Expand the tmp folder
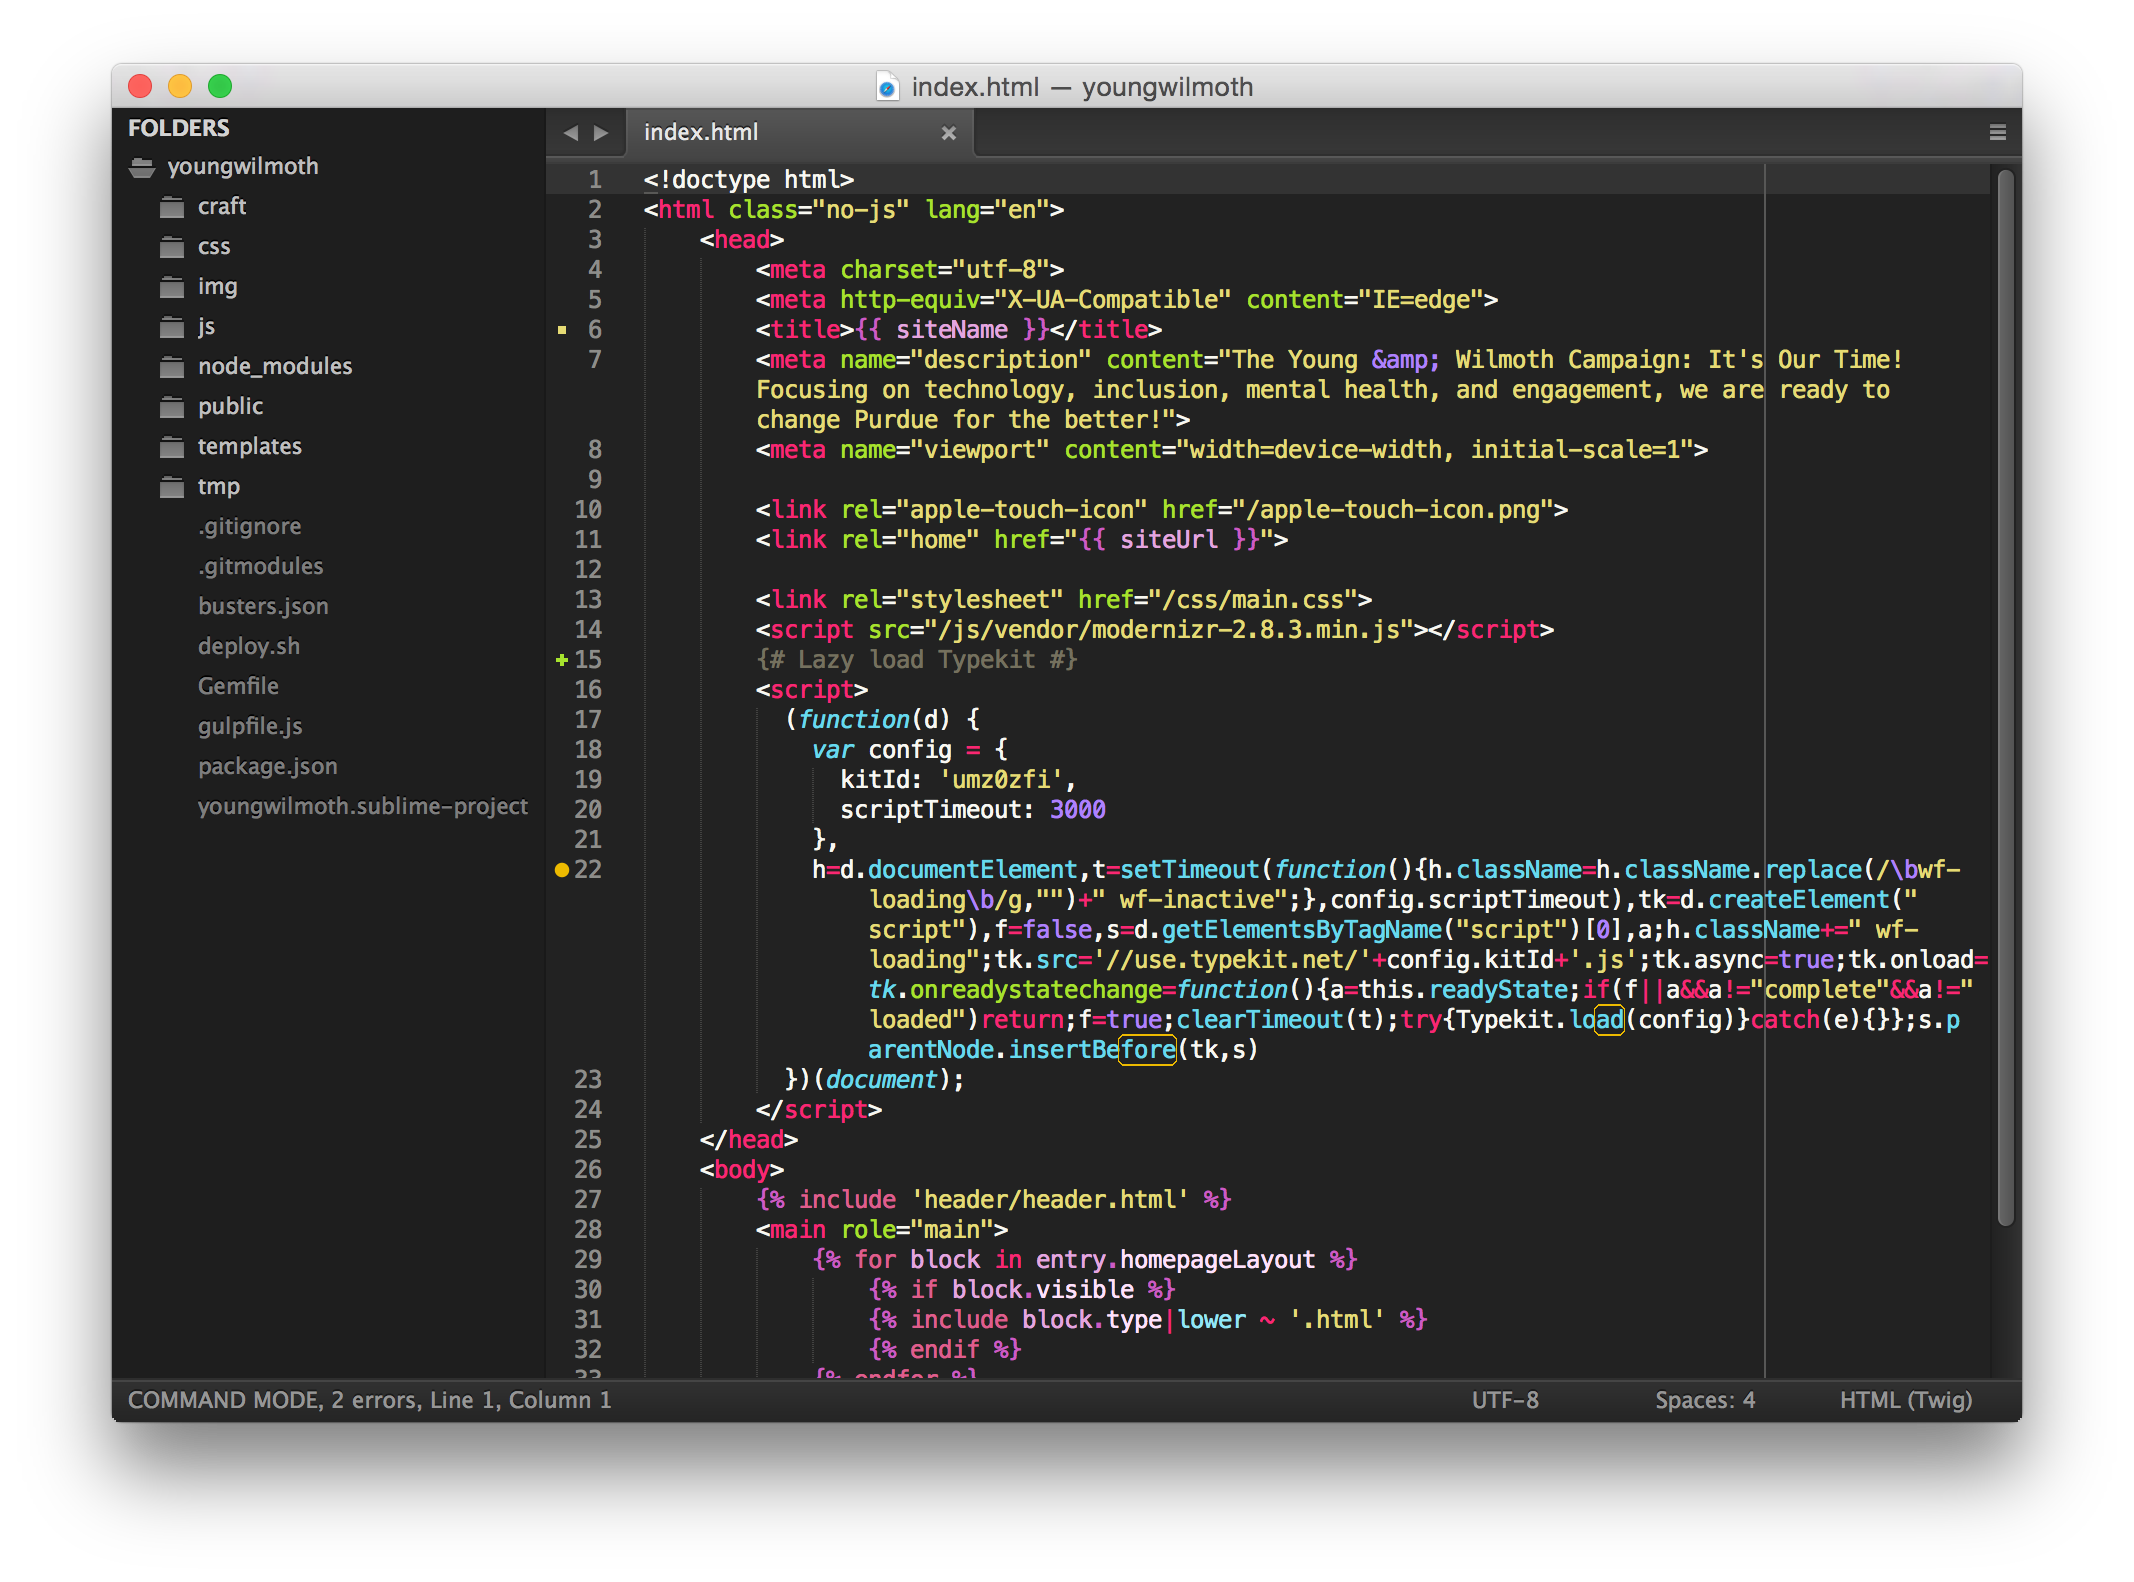2134x1582 pixels. [172, 487]
